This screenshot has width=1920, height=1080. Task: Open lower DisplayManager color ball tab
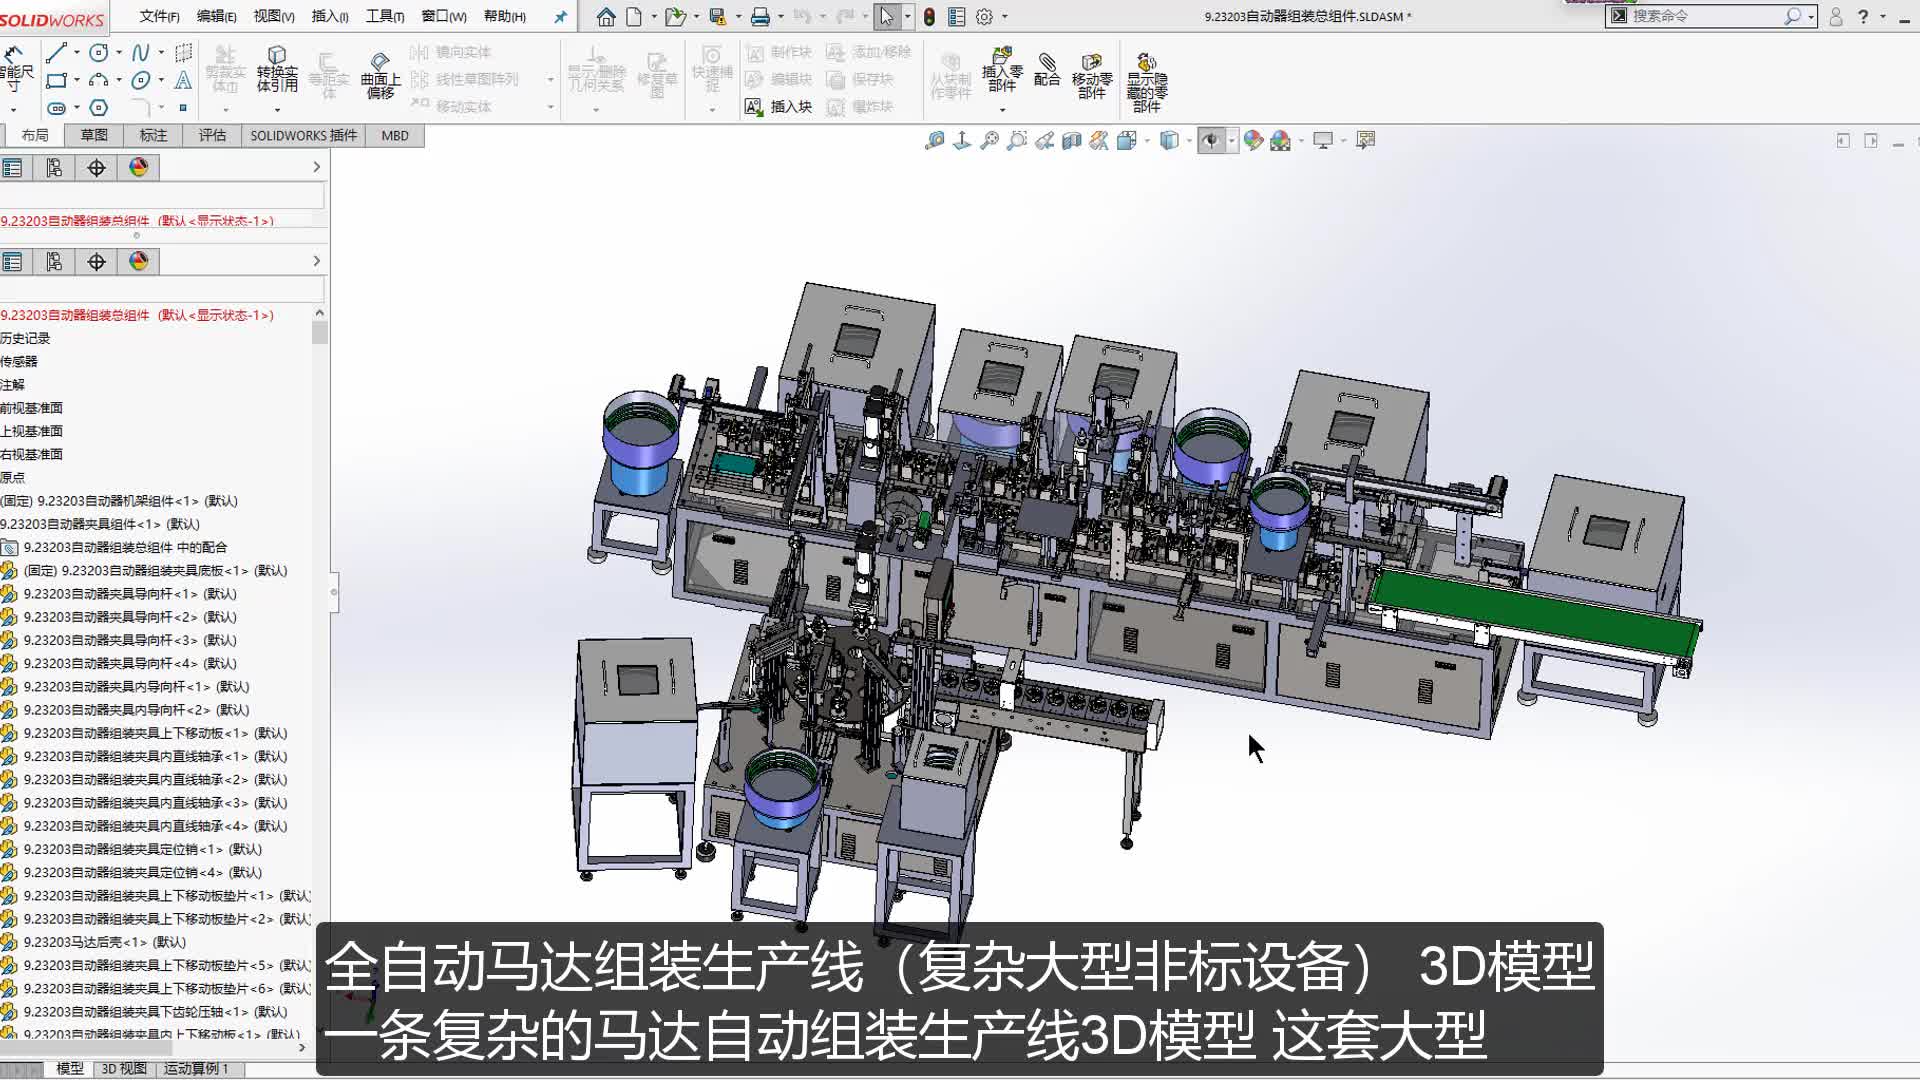coord(138,262)
